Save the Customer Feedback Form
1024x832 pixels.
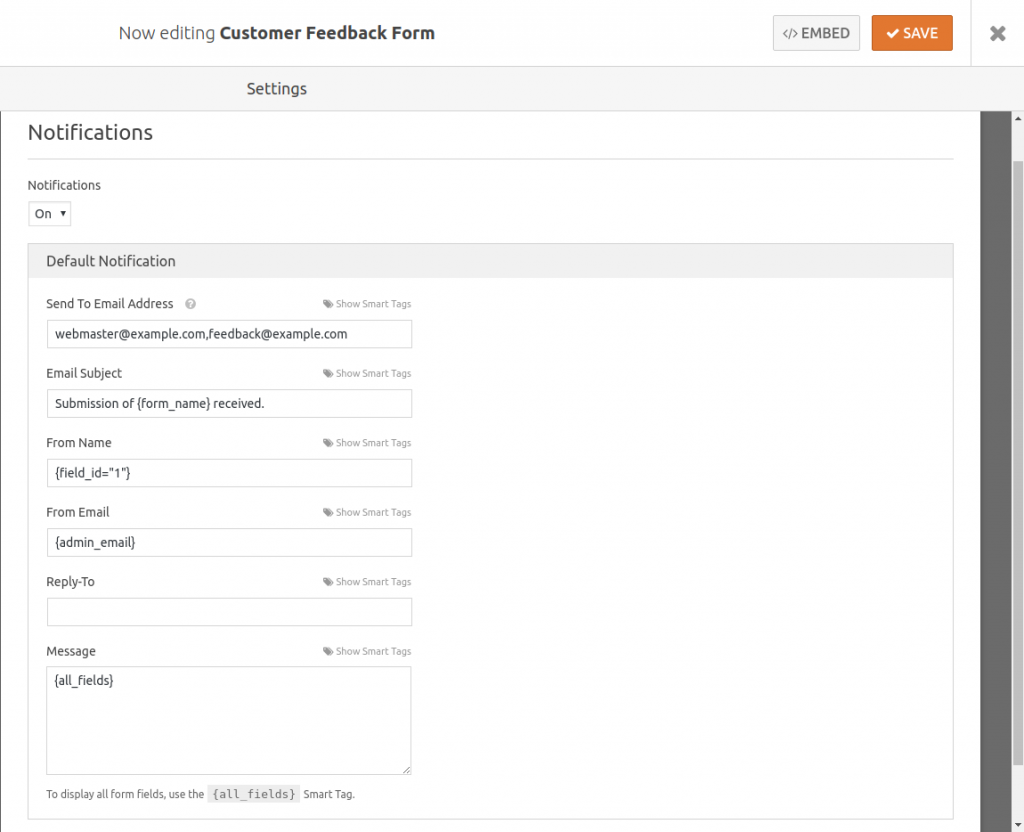pyautogui.click(x=911, y=32)
